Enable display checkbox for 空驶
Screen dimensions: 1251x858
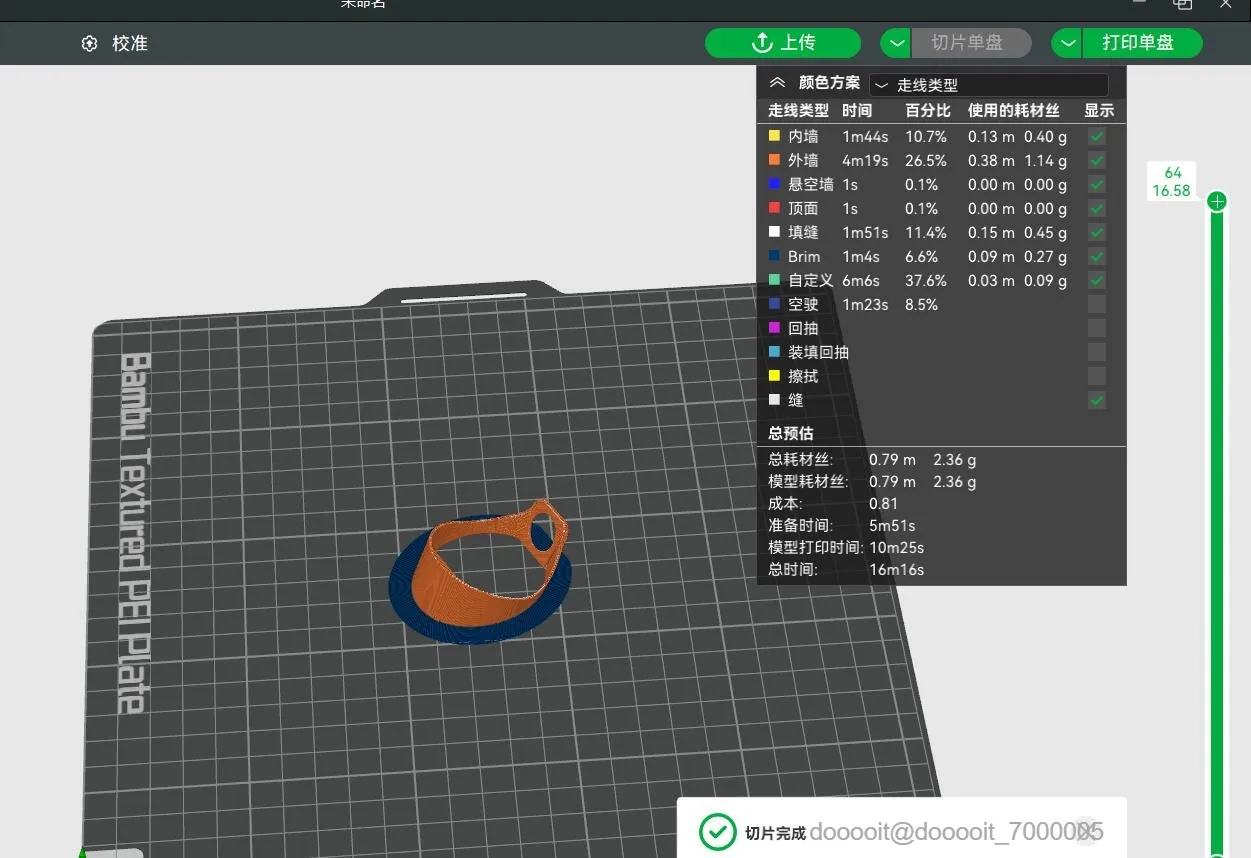[x=1097, y=304]
